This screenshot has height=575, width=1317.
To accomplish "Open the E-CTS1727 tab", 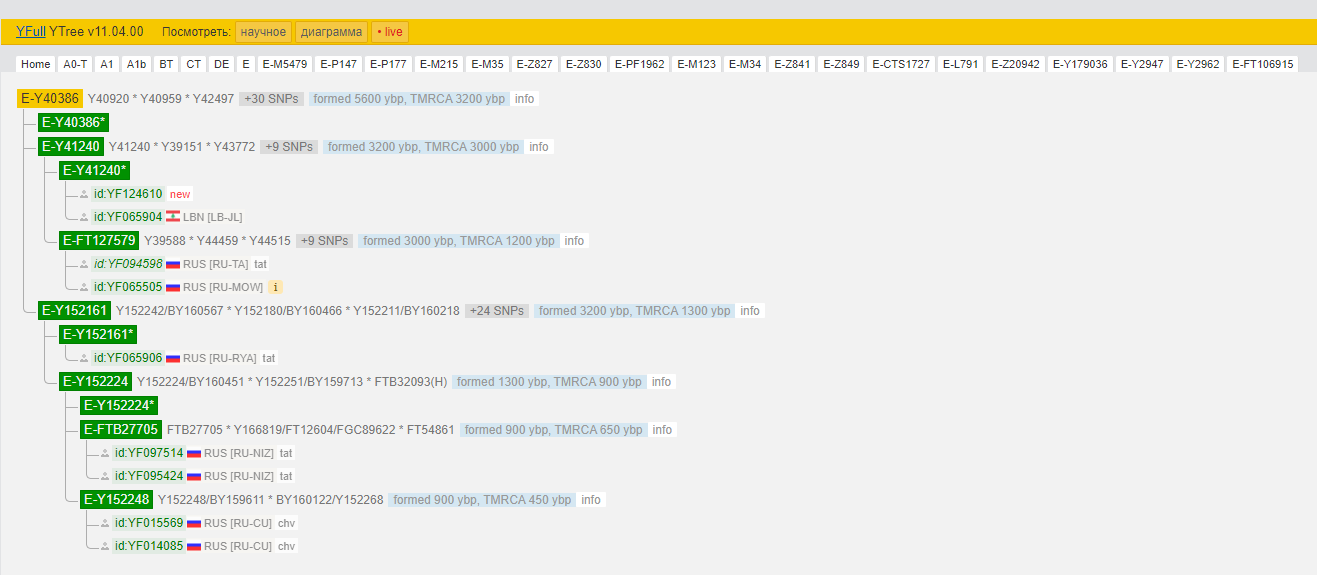I will click(x=901, y=64).
